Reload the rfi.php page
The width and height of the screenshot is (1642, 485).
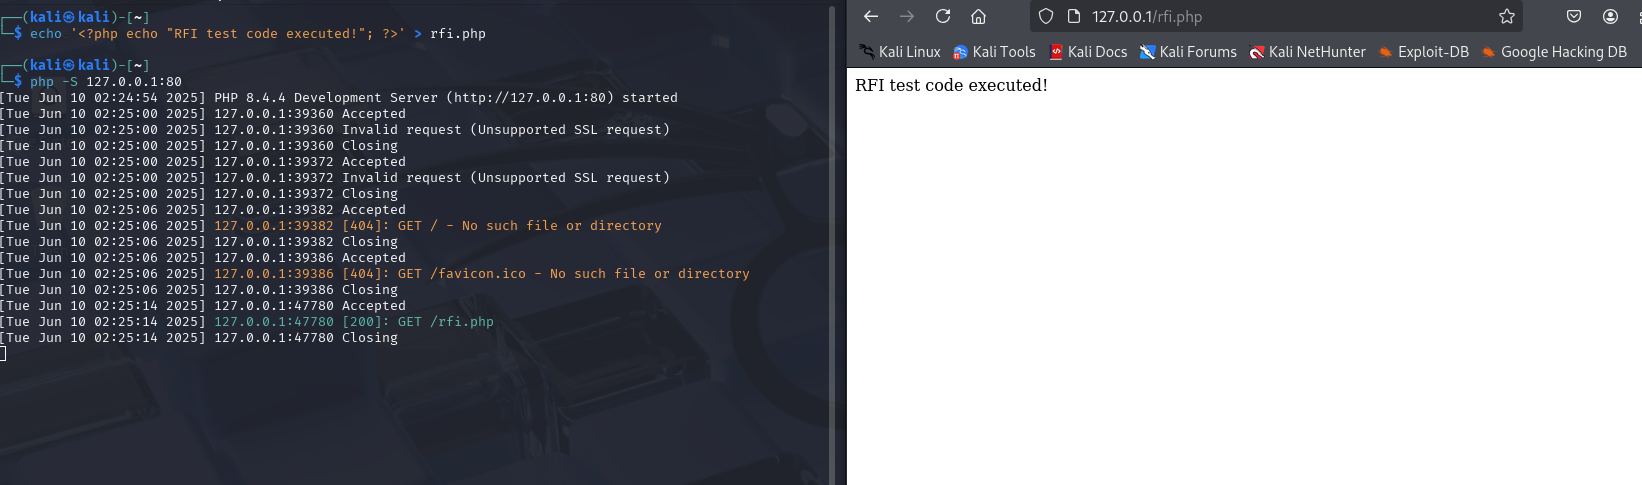pyautogui.click(x=943, y=16)
